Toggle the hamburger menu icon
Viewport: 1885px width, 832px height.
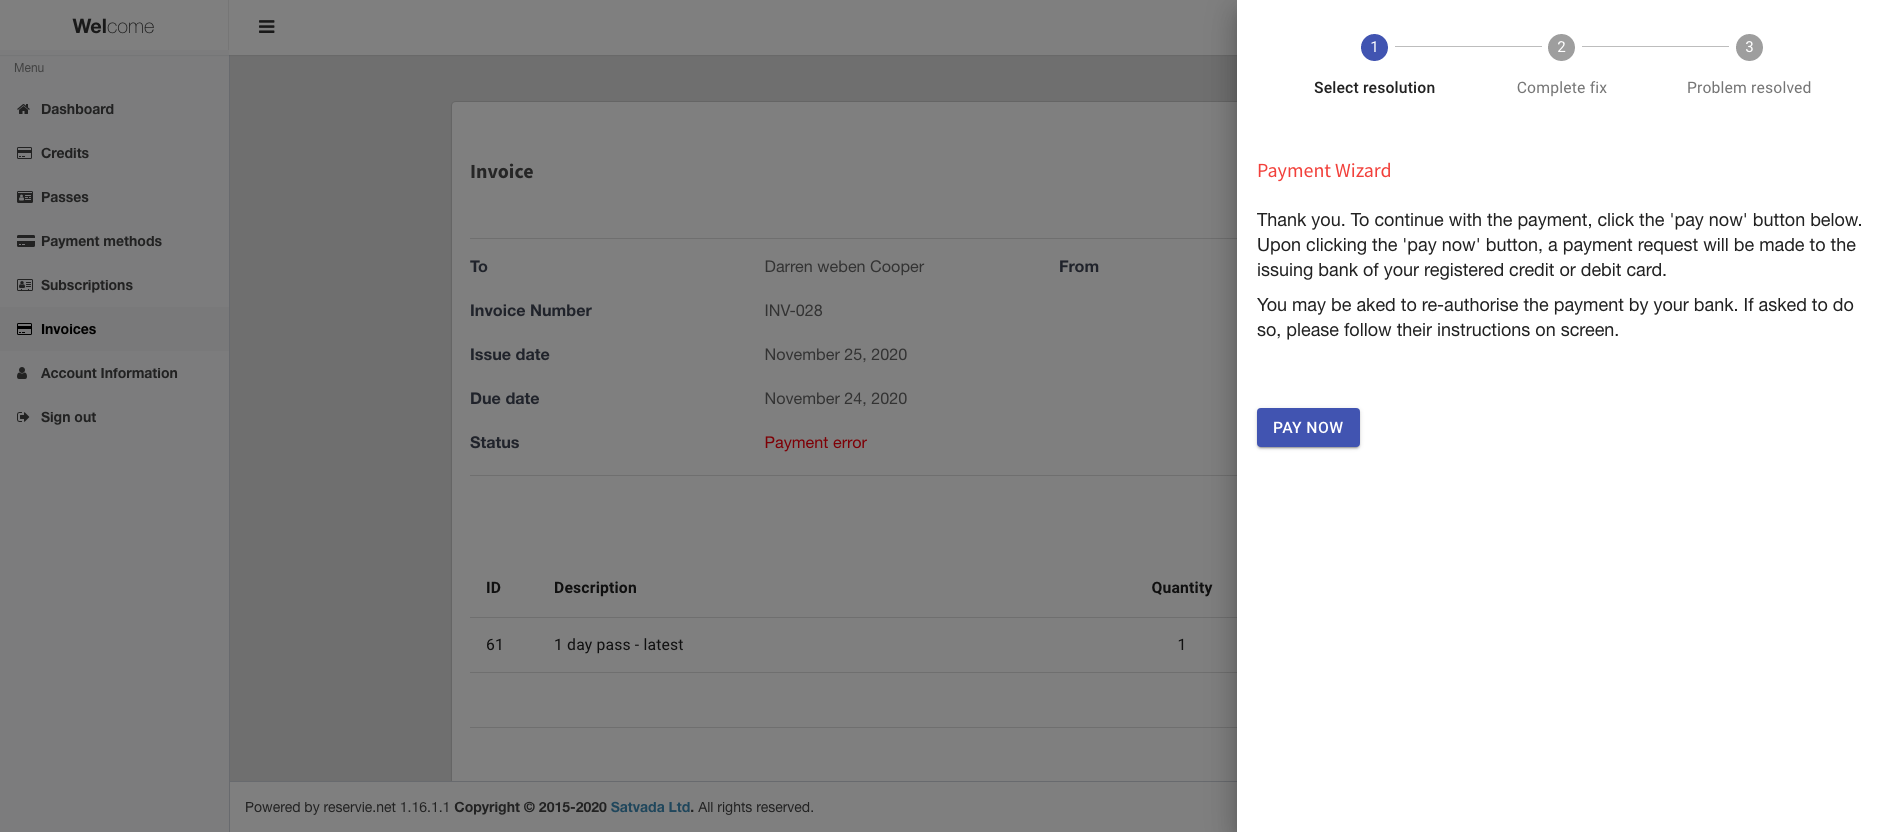pyautogui.click(x=266, y=27)
